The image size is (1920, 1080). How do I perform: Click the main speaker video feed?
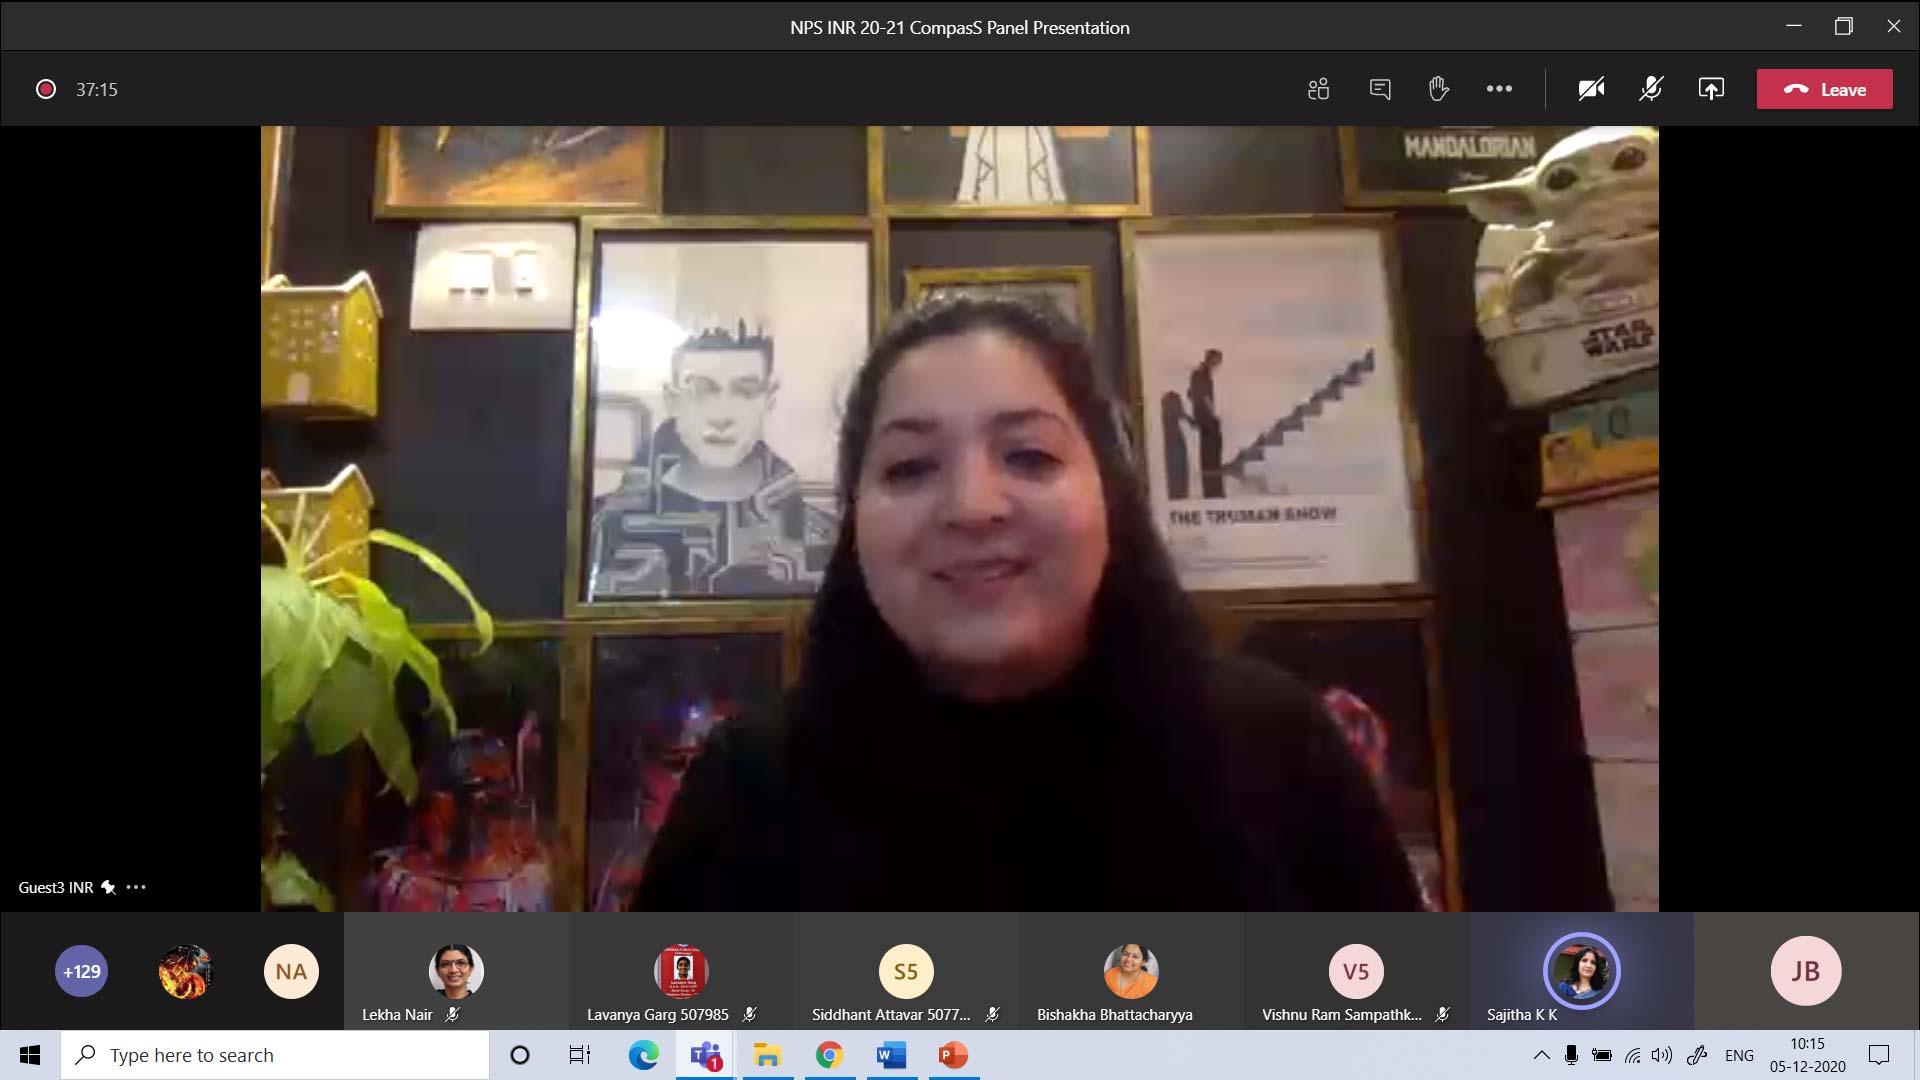pos(960,518)
